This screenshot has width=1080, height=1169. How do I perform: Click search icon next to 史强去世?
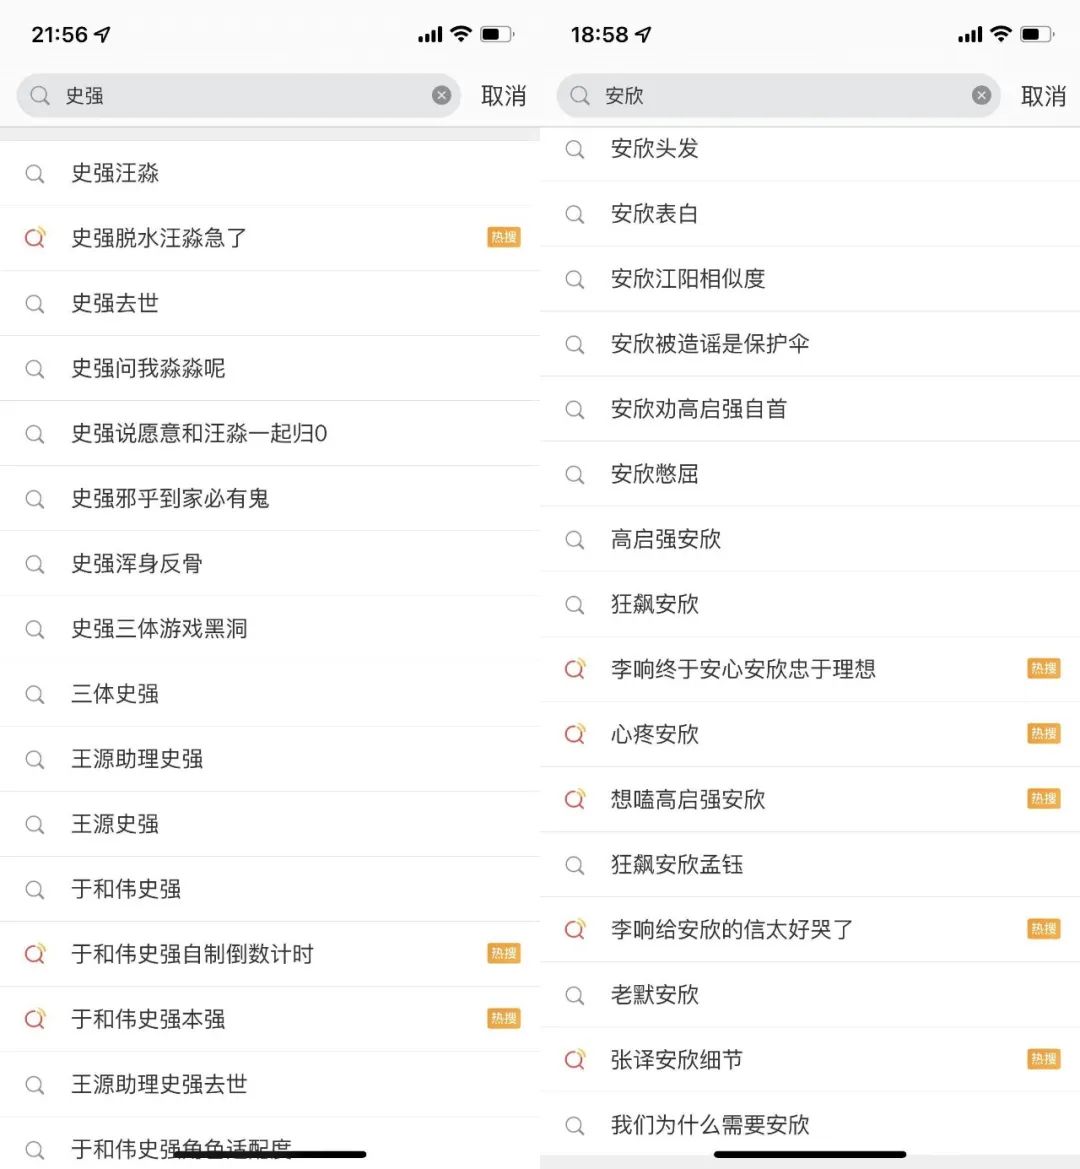click(35, 304)
